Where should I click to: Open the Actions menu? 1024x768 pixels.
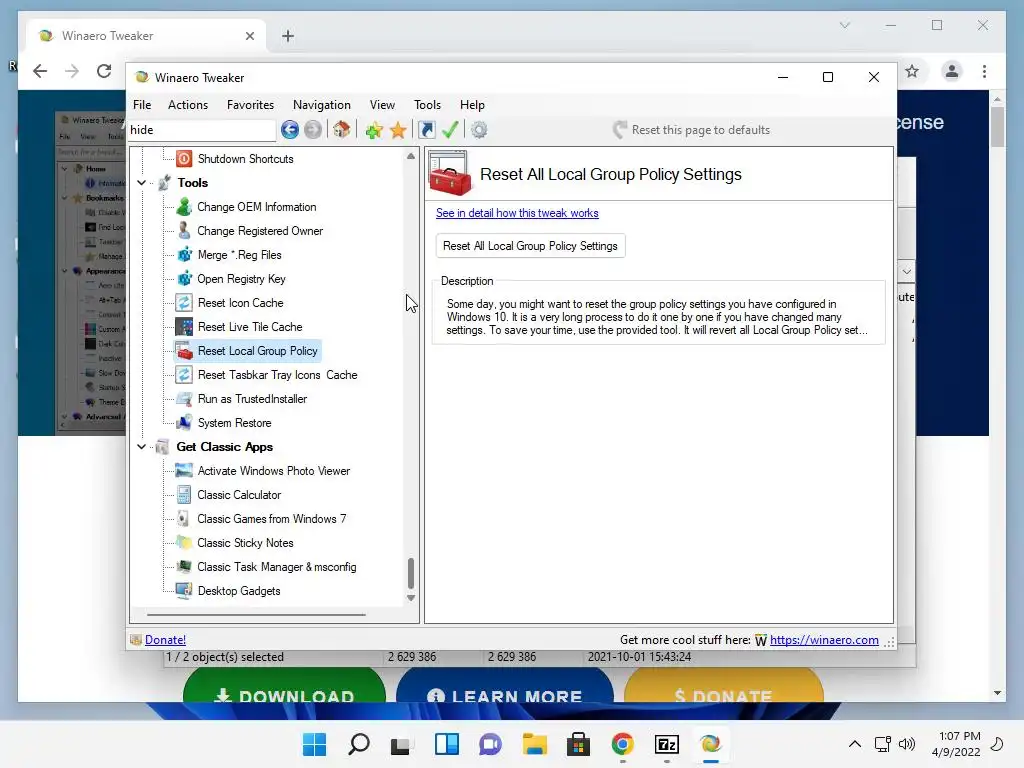[x=188, y=105]
